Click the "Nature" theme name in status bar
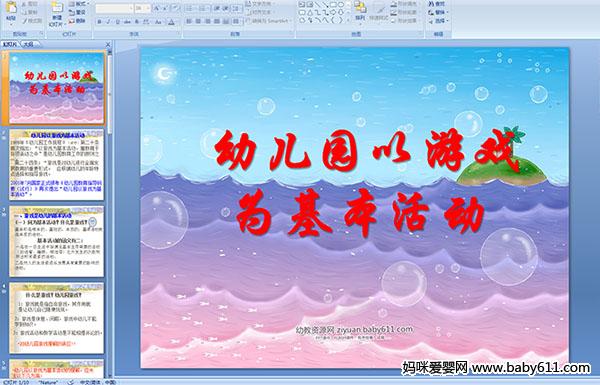 click(x=48, y=382)
